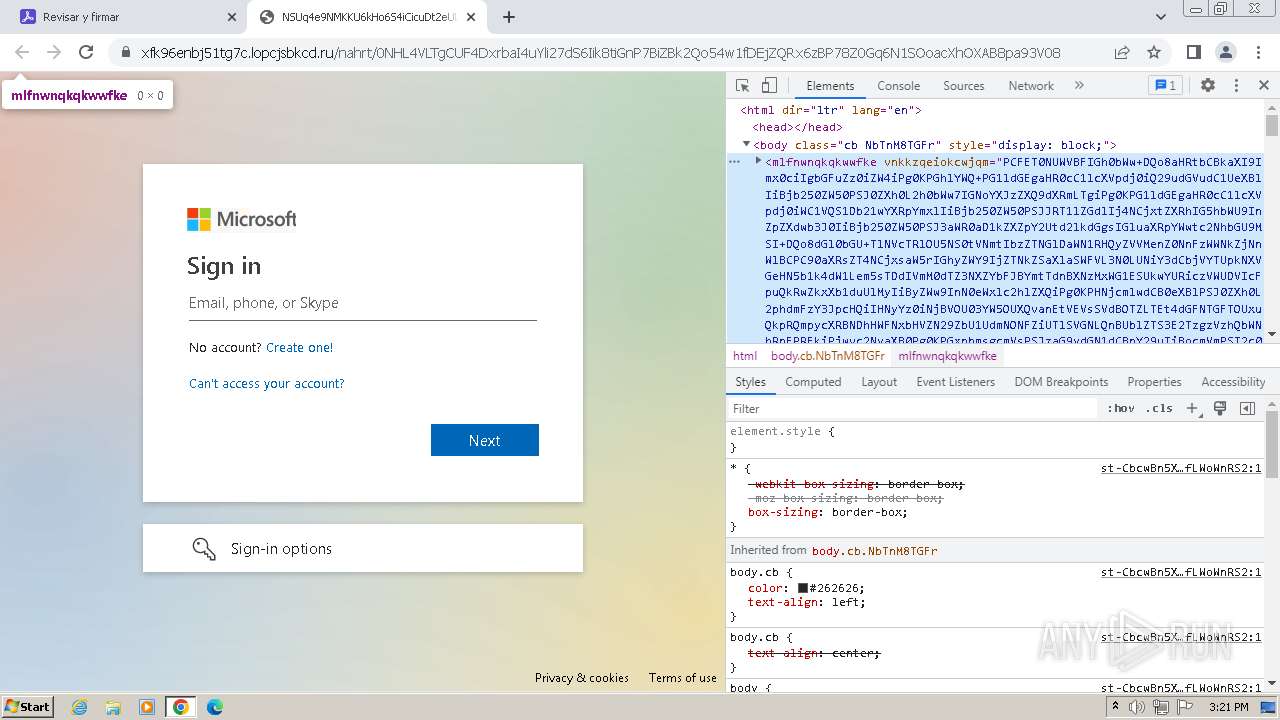This screenshot has height=720, width=1280.
Task: Toggle the :hov element state panel
Action: click(1120, 408)
